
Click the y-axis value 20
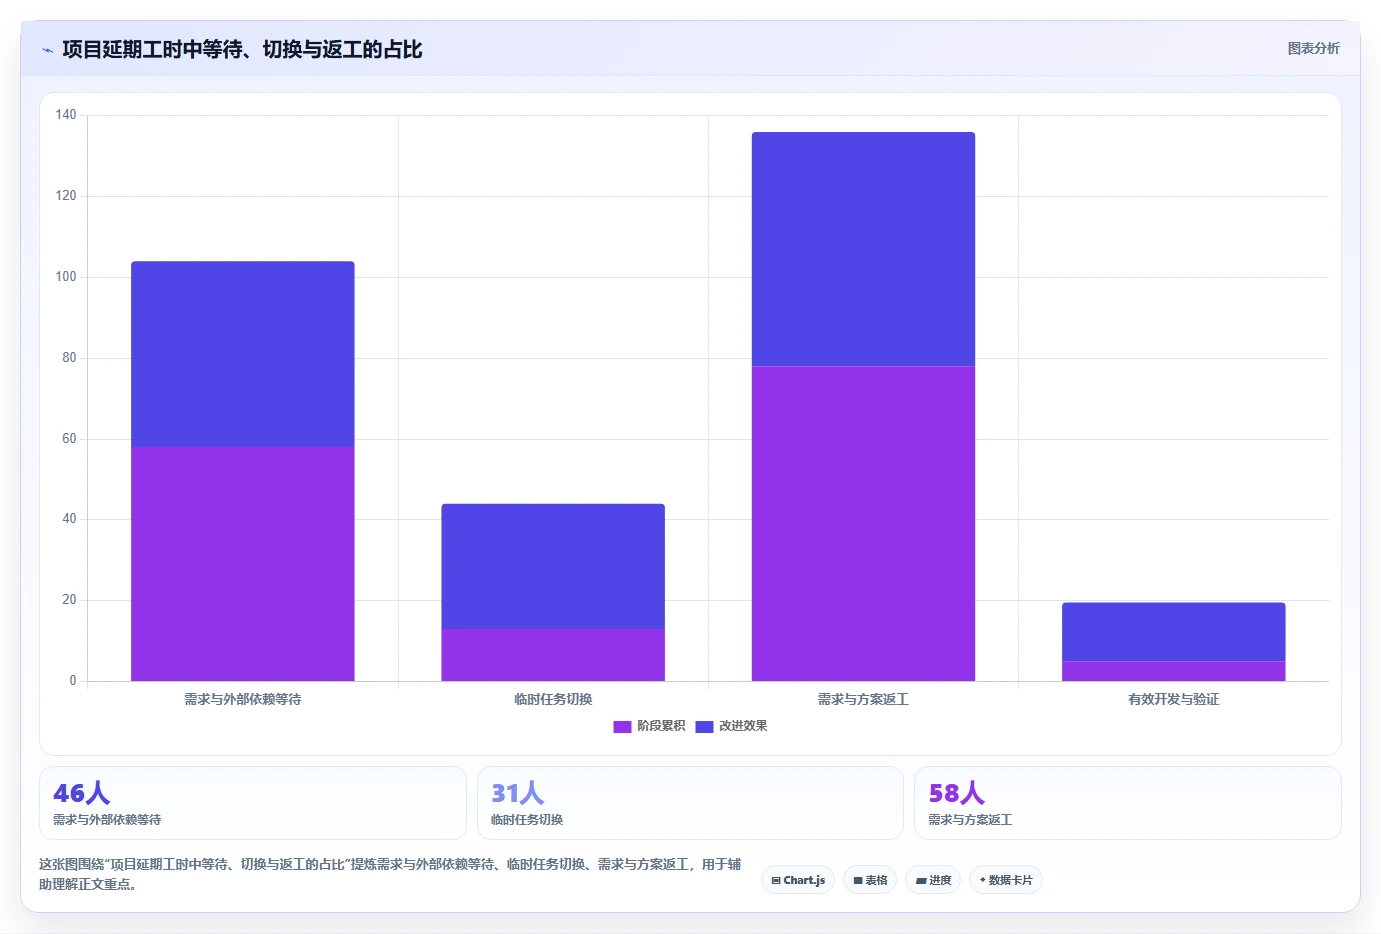coord(69,600)
